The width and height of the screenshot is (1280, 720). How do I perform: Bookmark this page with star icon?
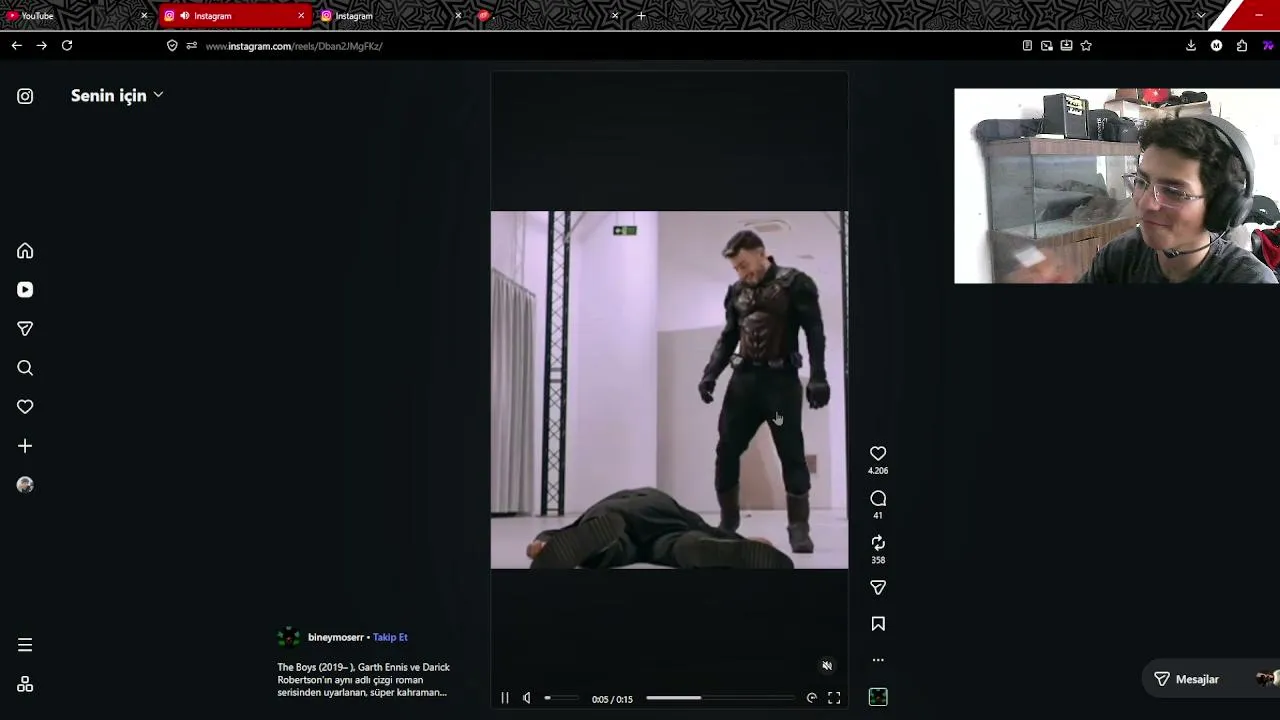(1086, 46)
